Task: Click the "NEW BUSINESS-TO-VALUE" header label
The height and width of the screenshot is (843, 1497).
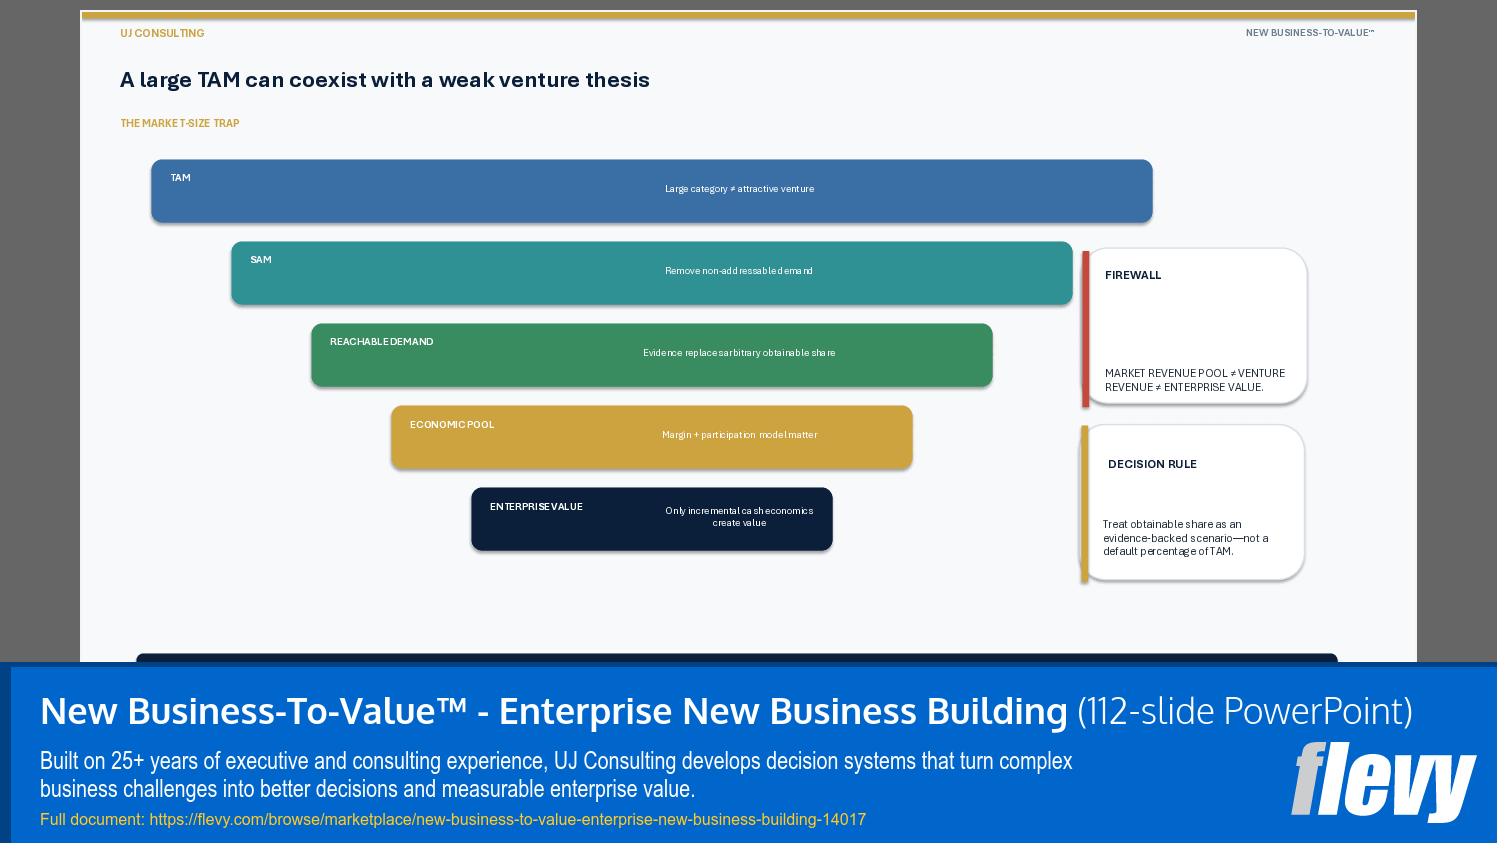Action: click(1310, 33)
